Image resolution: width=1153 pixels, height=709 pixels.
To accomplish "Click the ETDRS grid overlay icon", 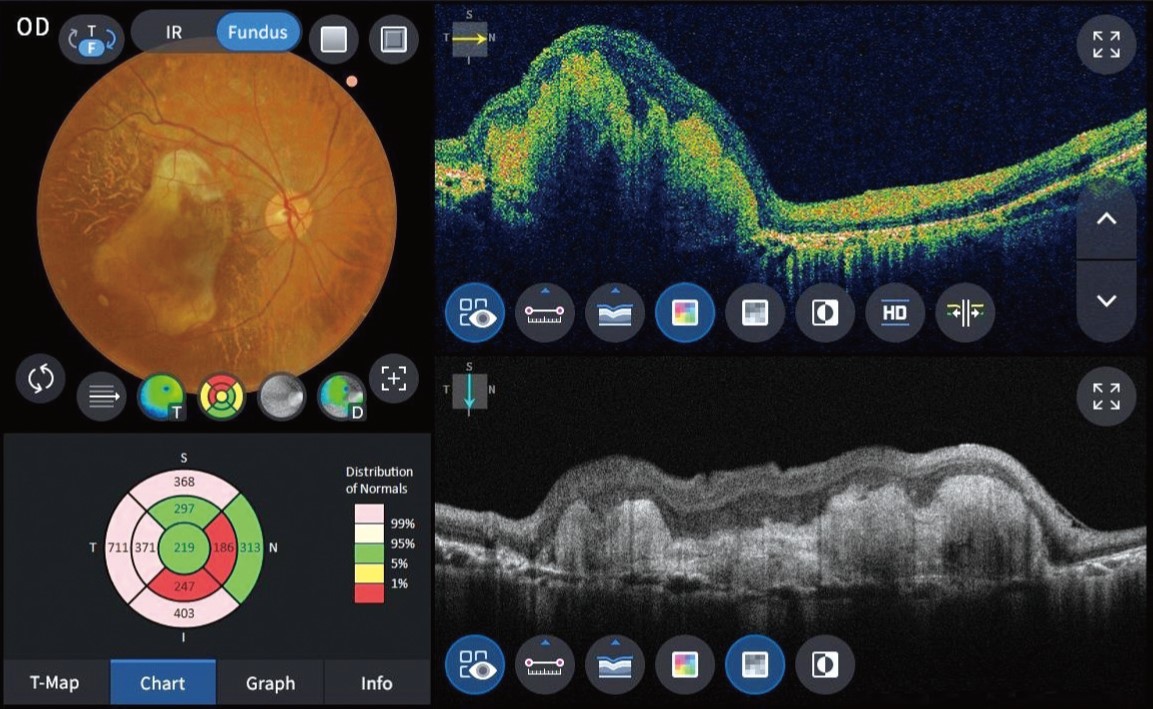I will (223, 397).
